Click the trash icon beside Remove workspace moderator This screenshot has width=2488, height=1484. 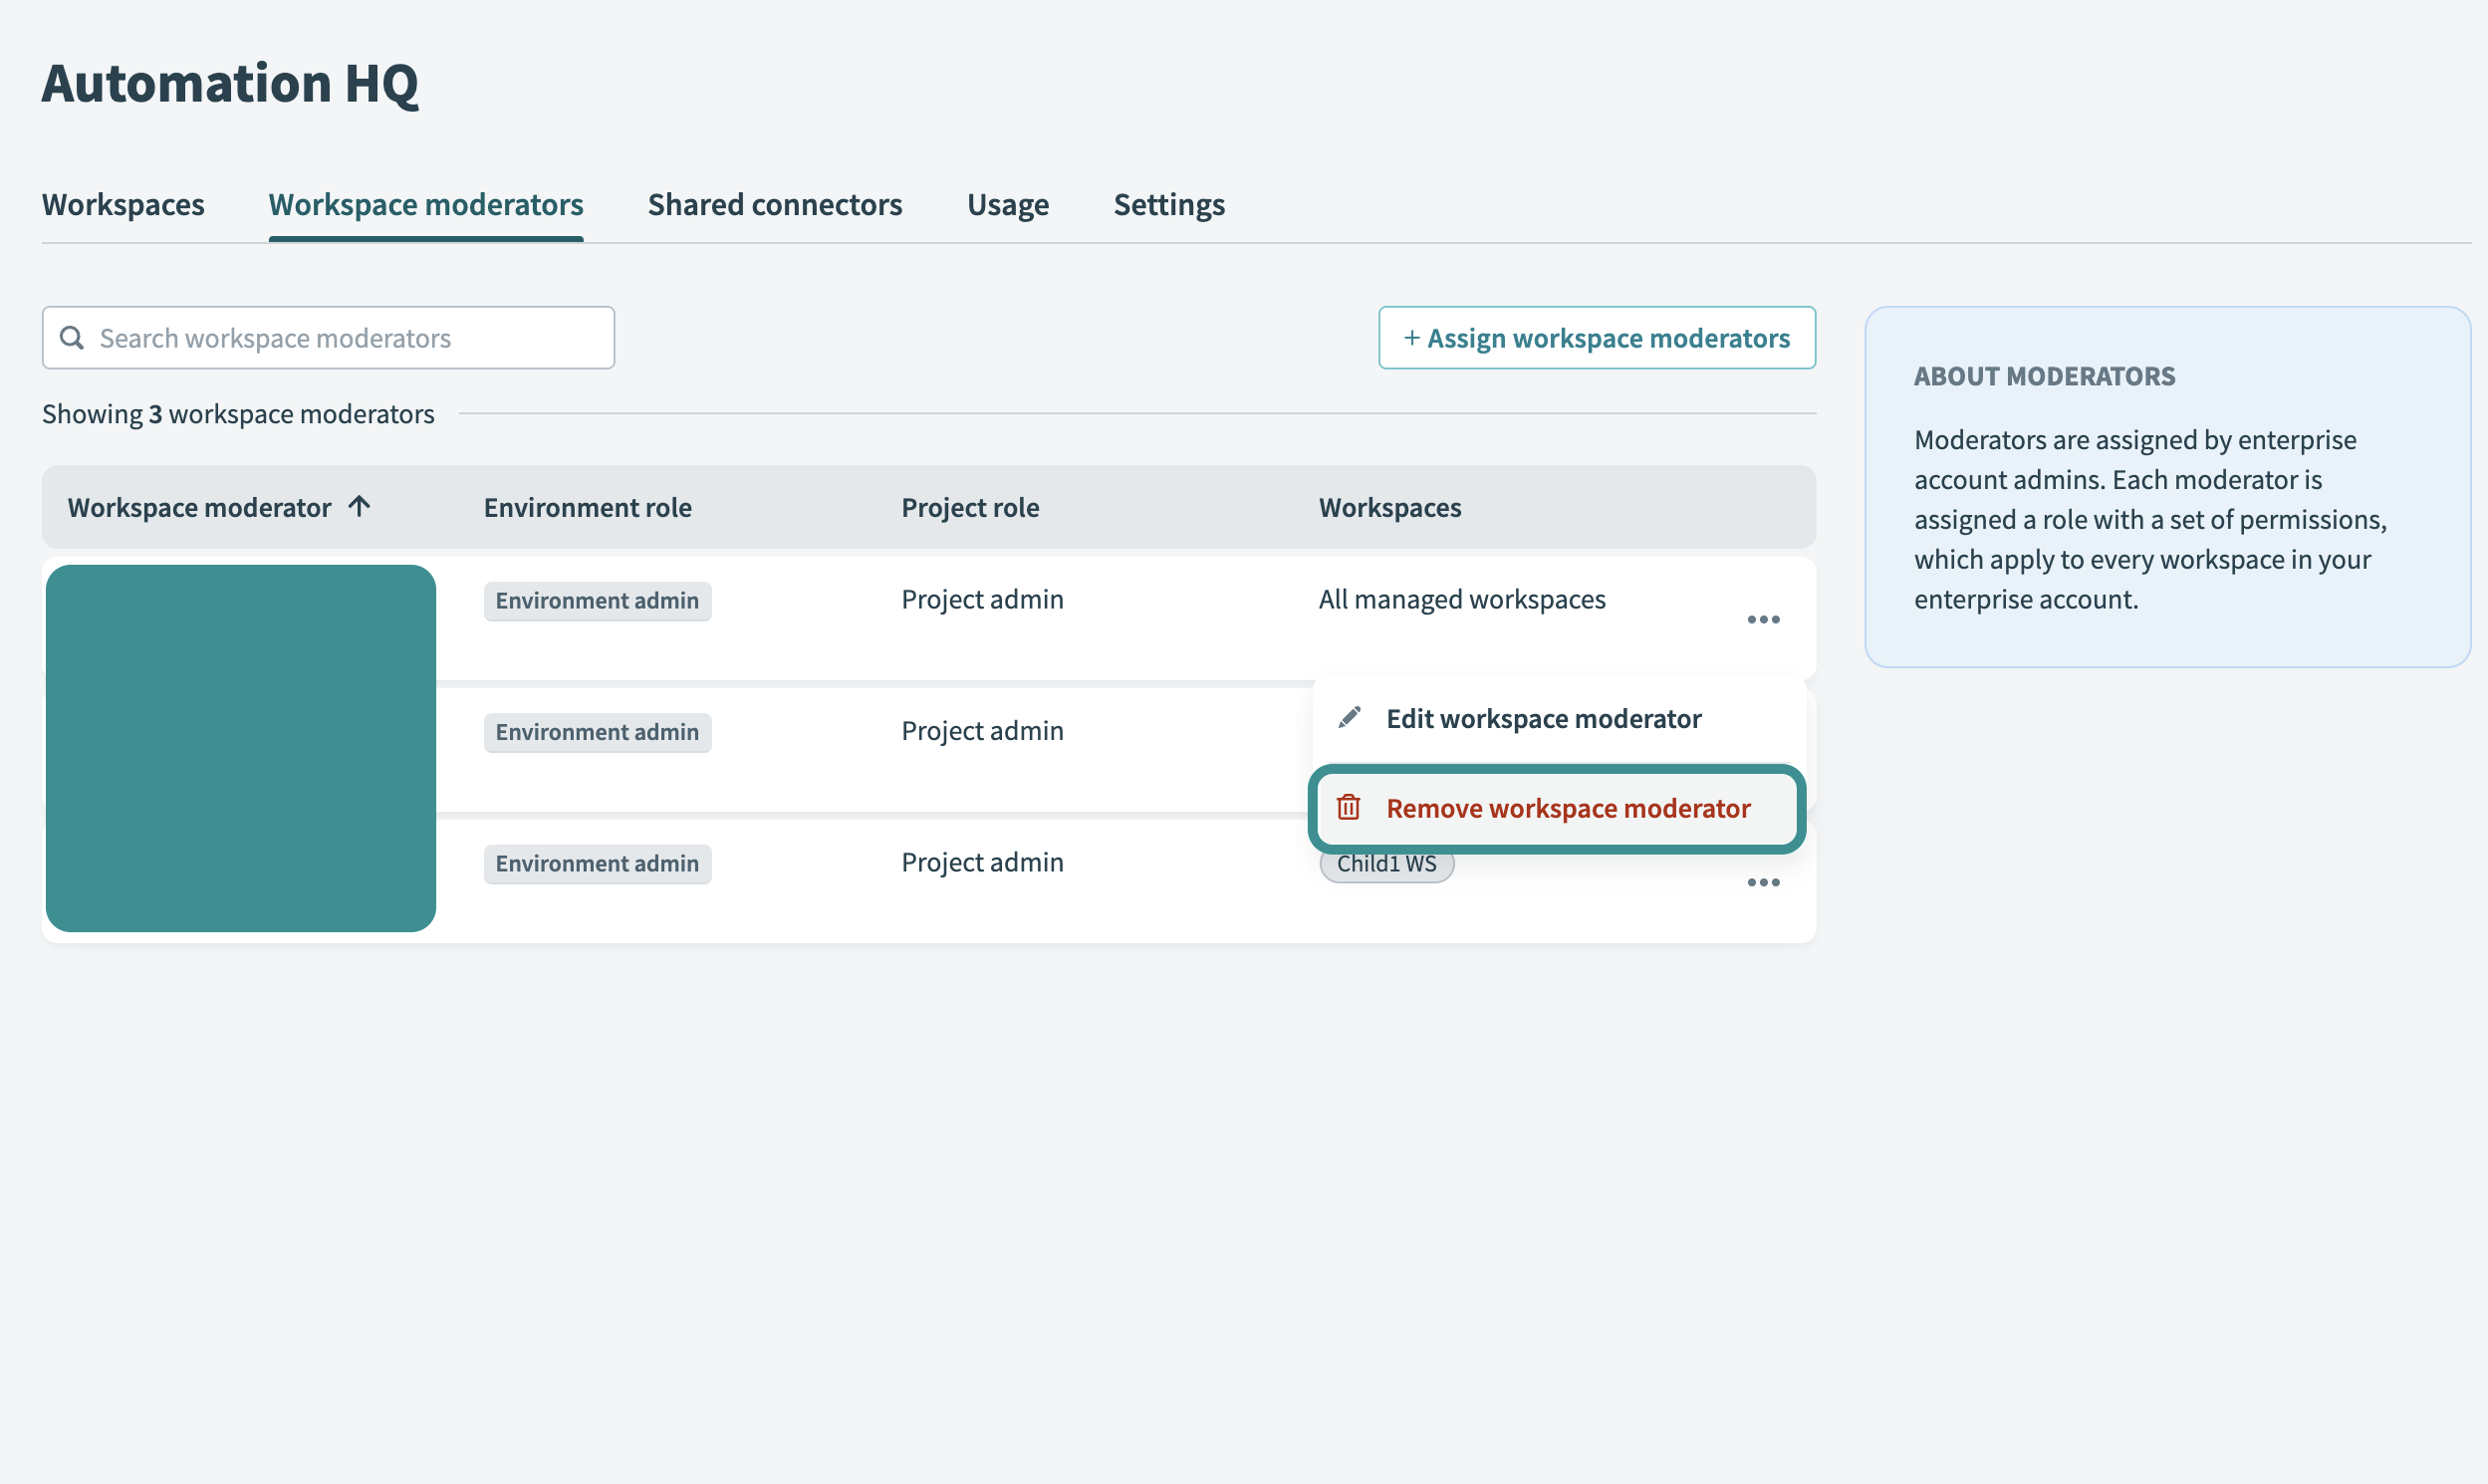(1349, 808)
